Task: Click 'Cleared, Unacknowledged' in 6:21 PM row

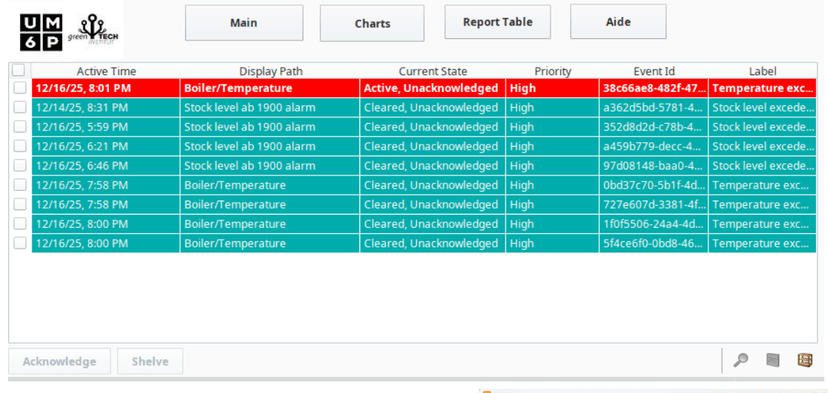Action: pyautogui.click(x=433, y=146)
